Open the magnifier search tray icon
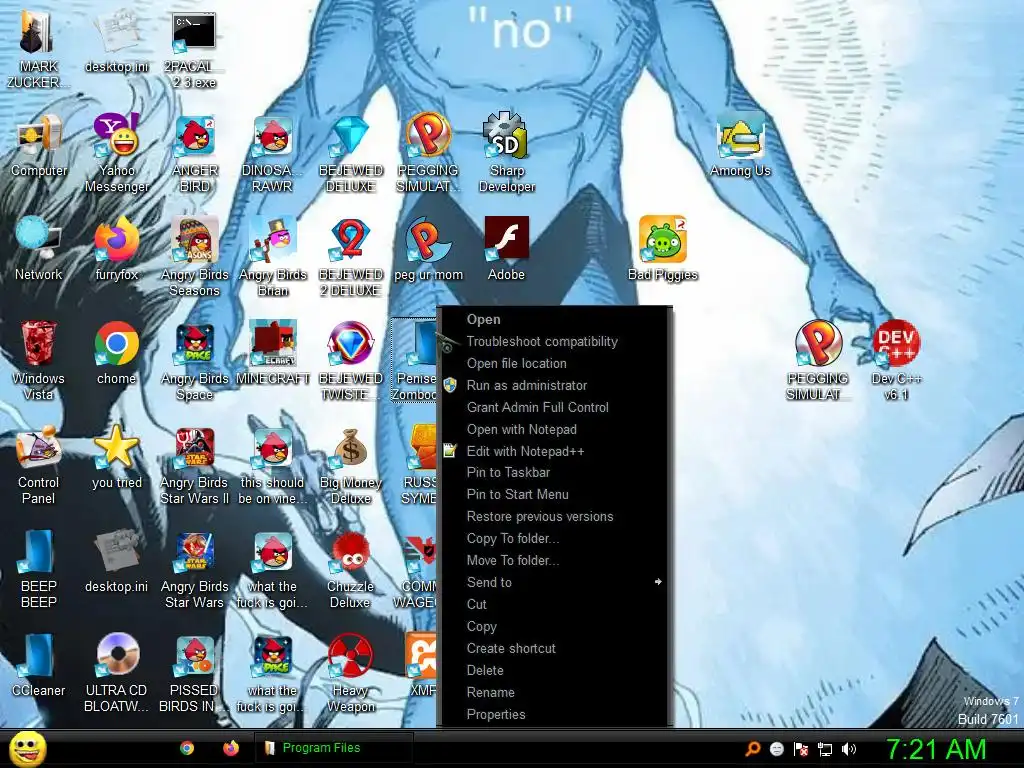 pos(752,749)
